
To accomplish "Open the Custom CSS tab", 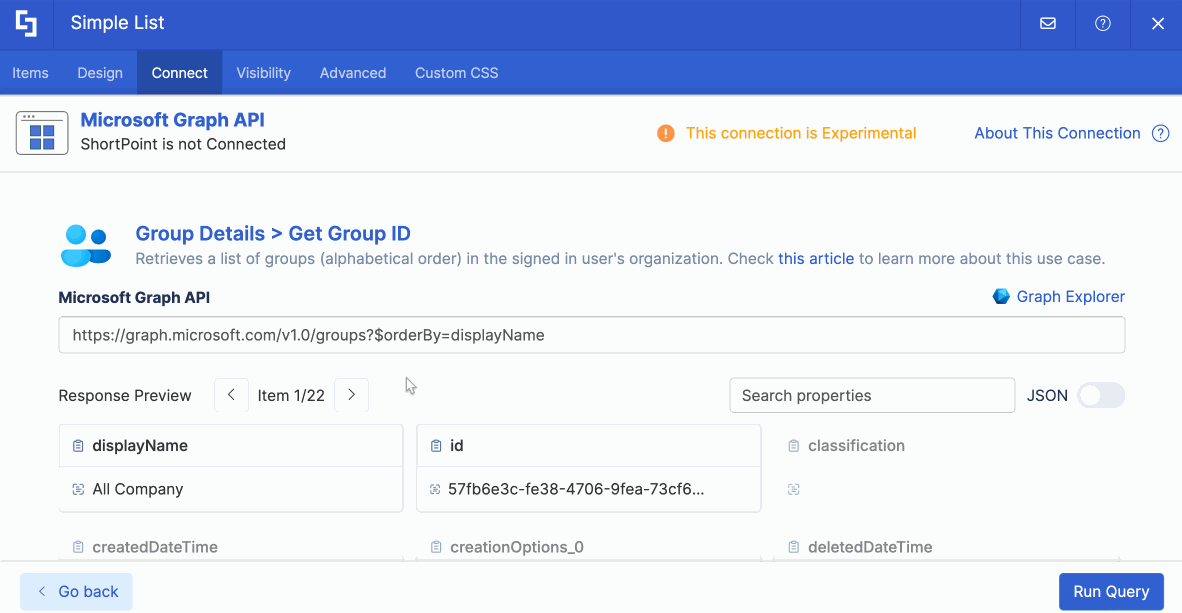I will [x=456, y=72].
